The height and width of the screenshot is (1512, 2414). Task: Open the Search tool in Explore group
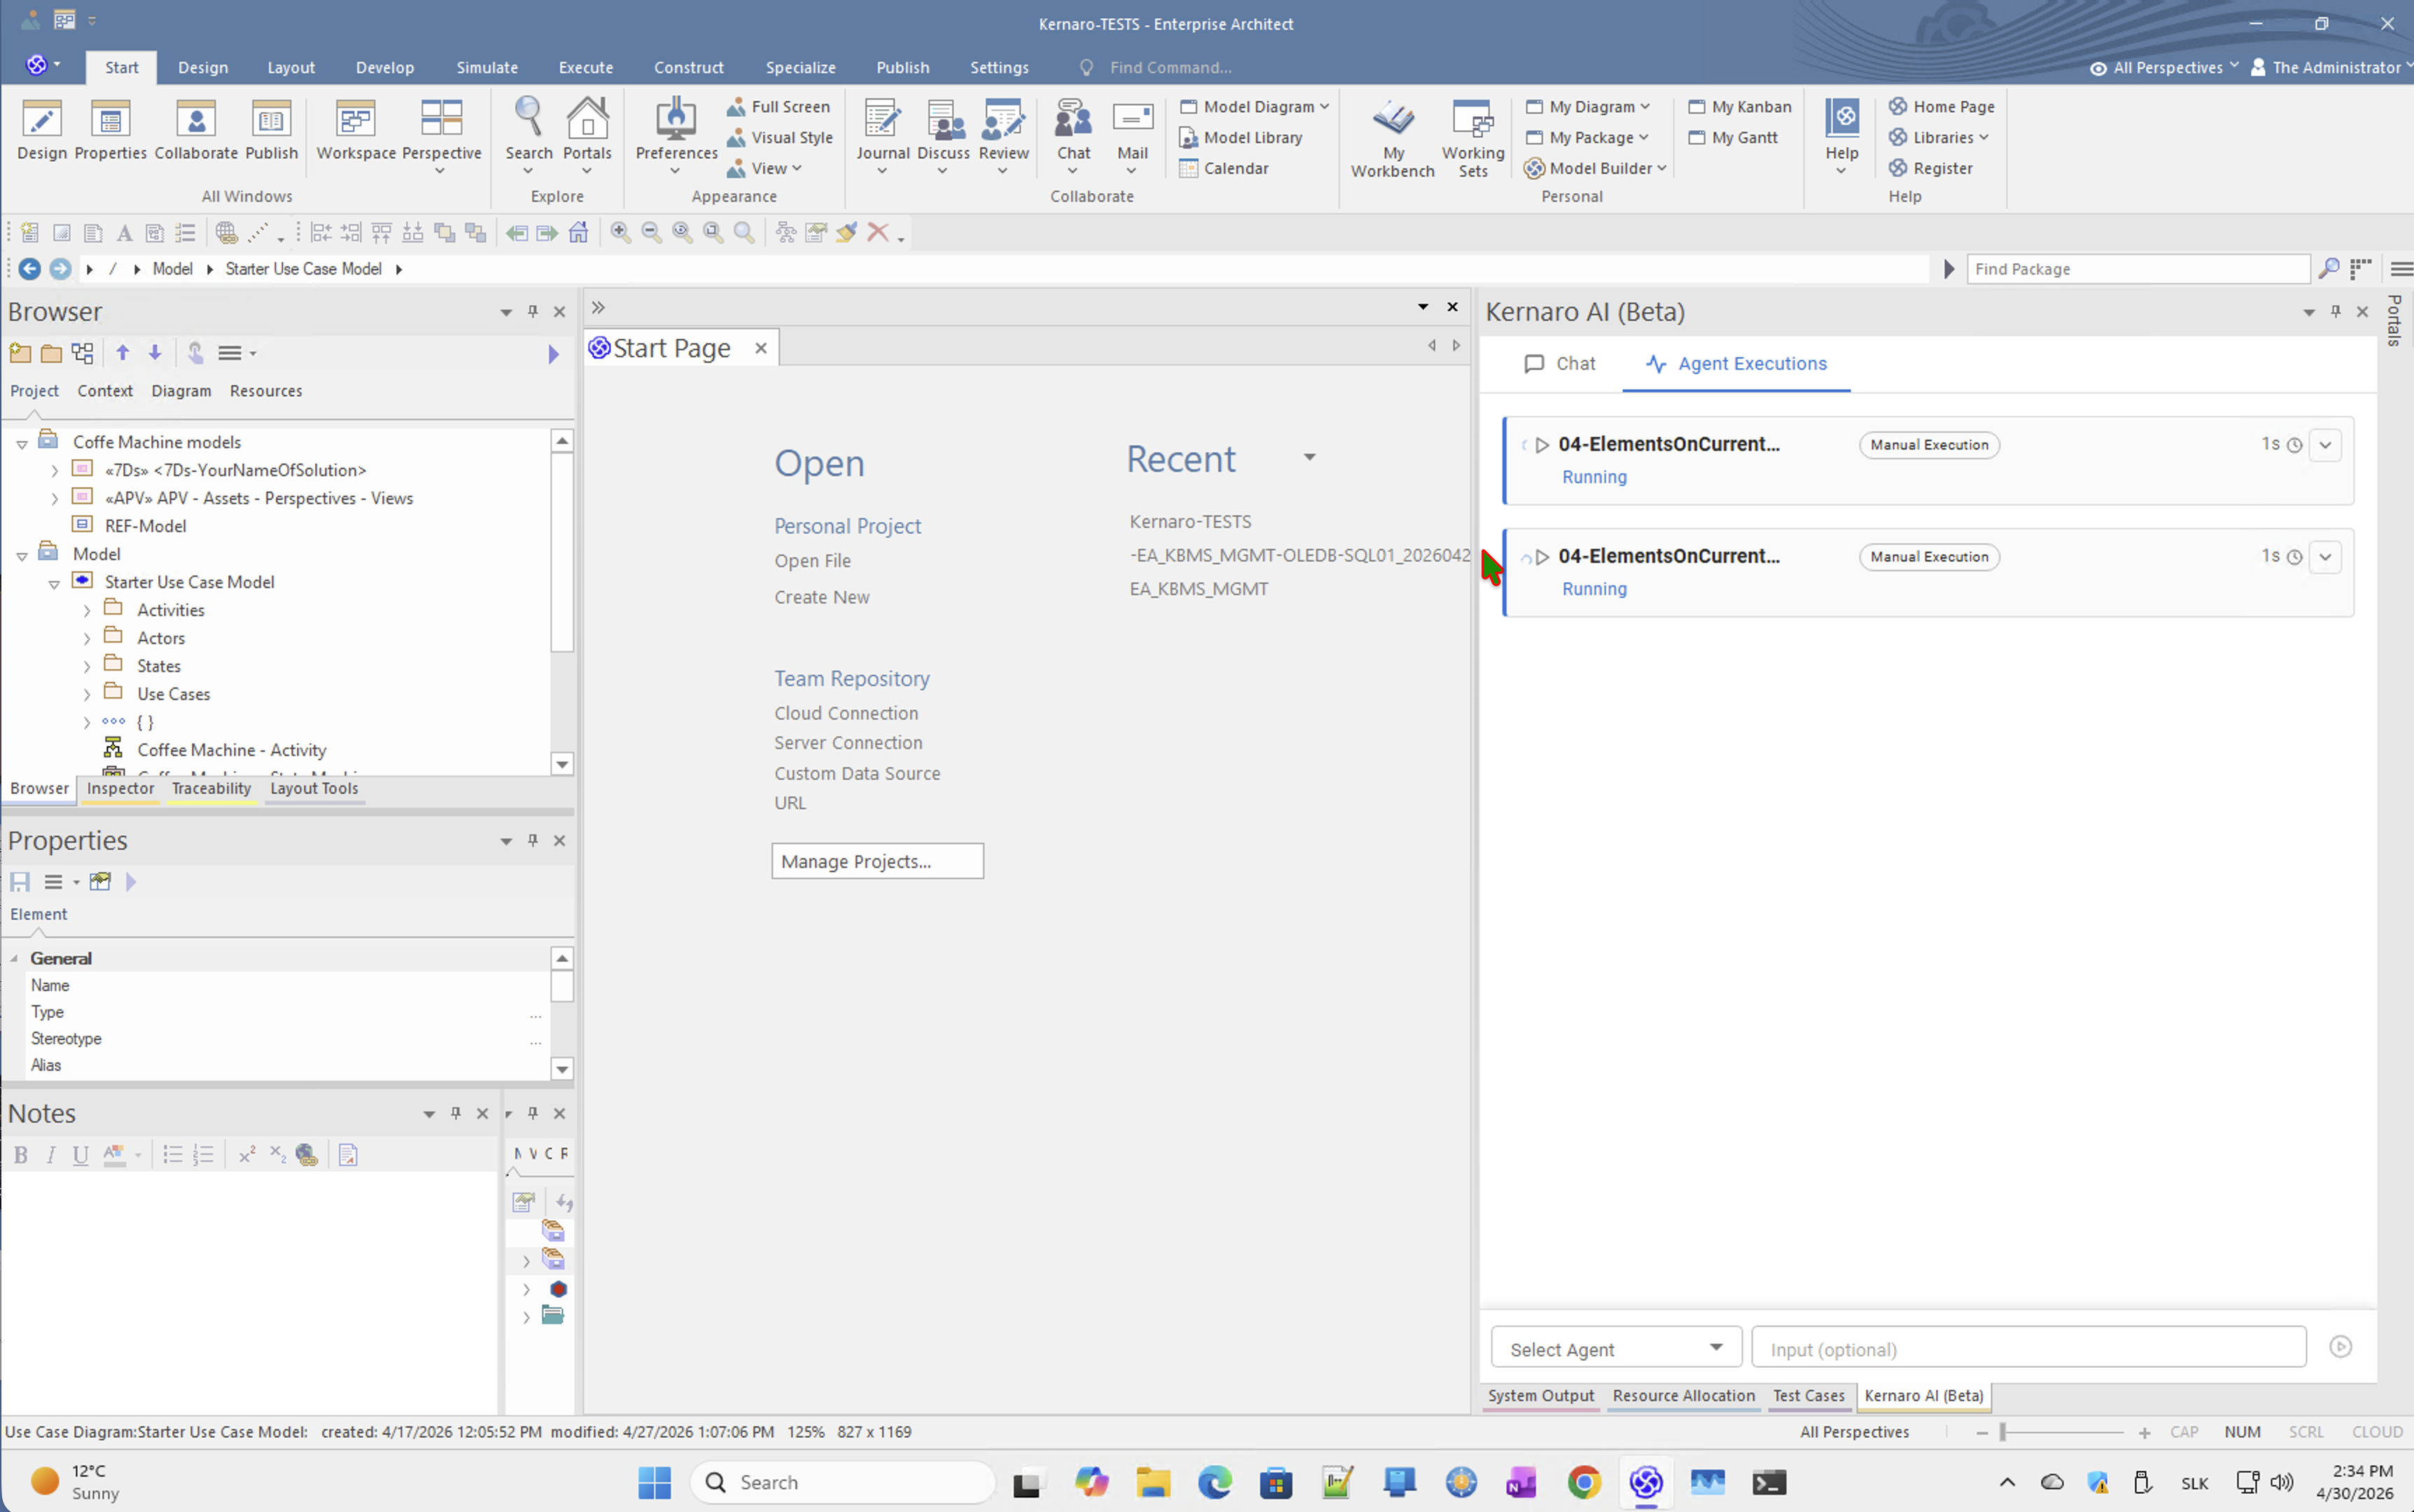(x=528, y=136)
